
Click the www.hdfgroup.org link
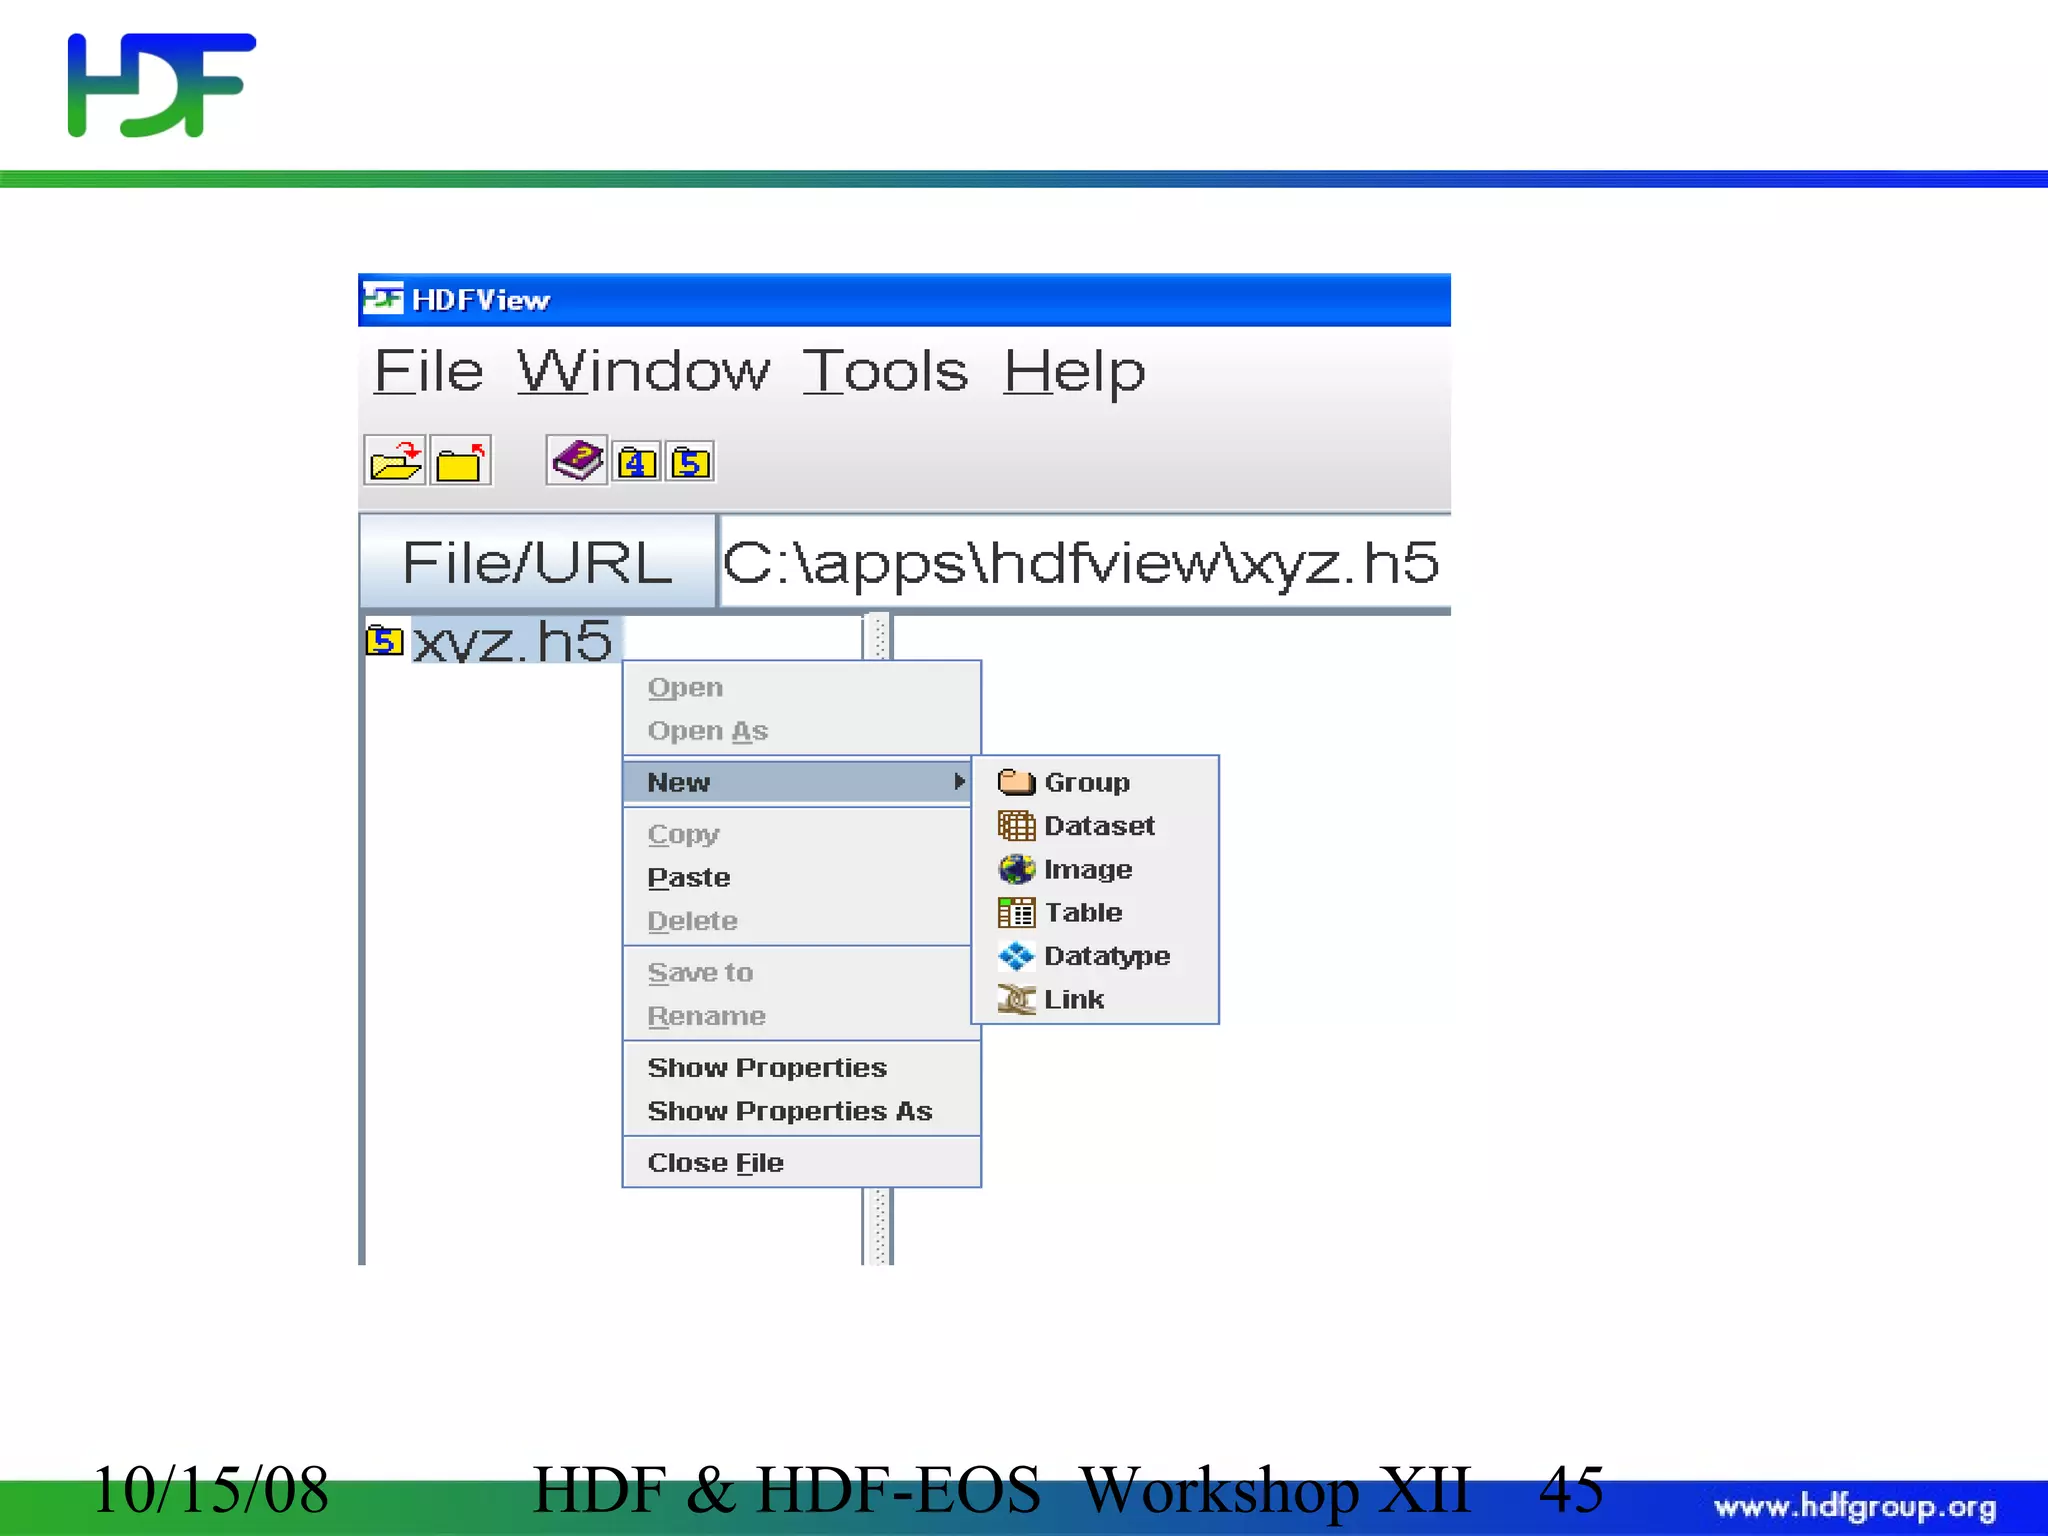1855,1507
